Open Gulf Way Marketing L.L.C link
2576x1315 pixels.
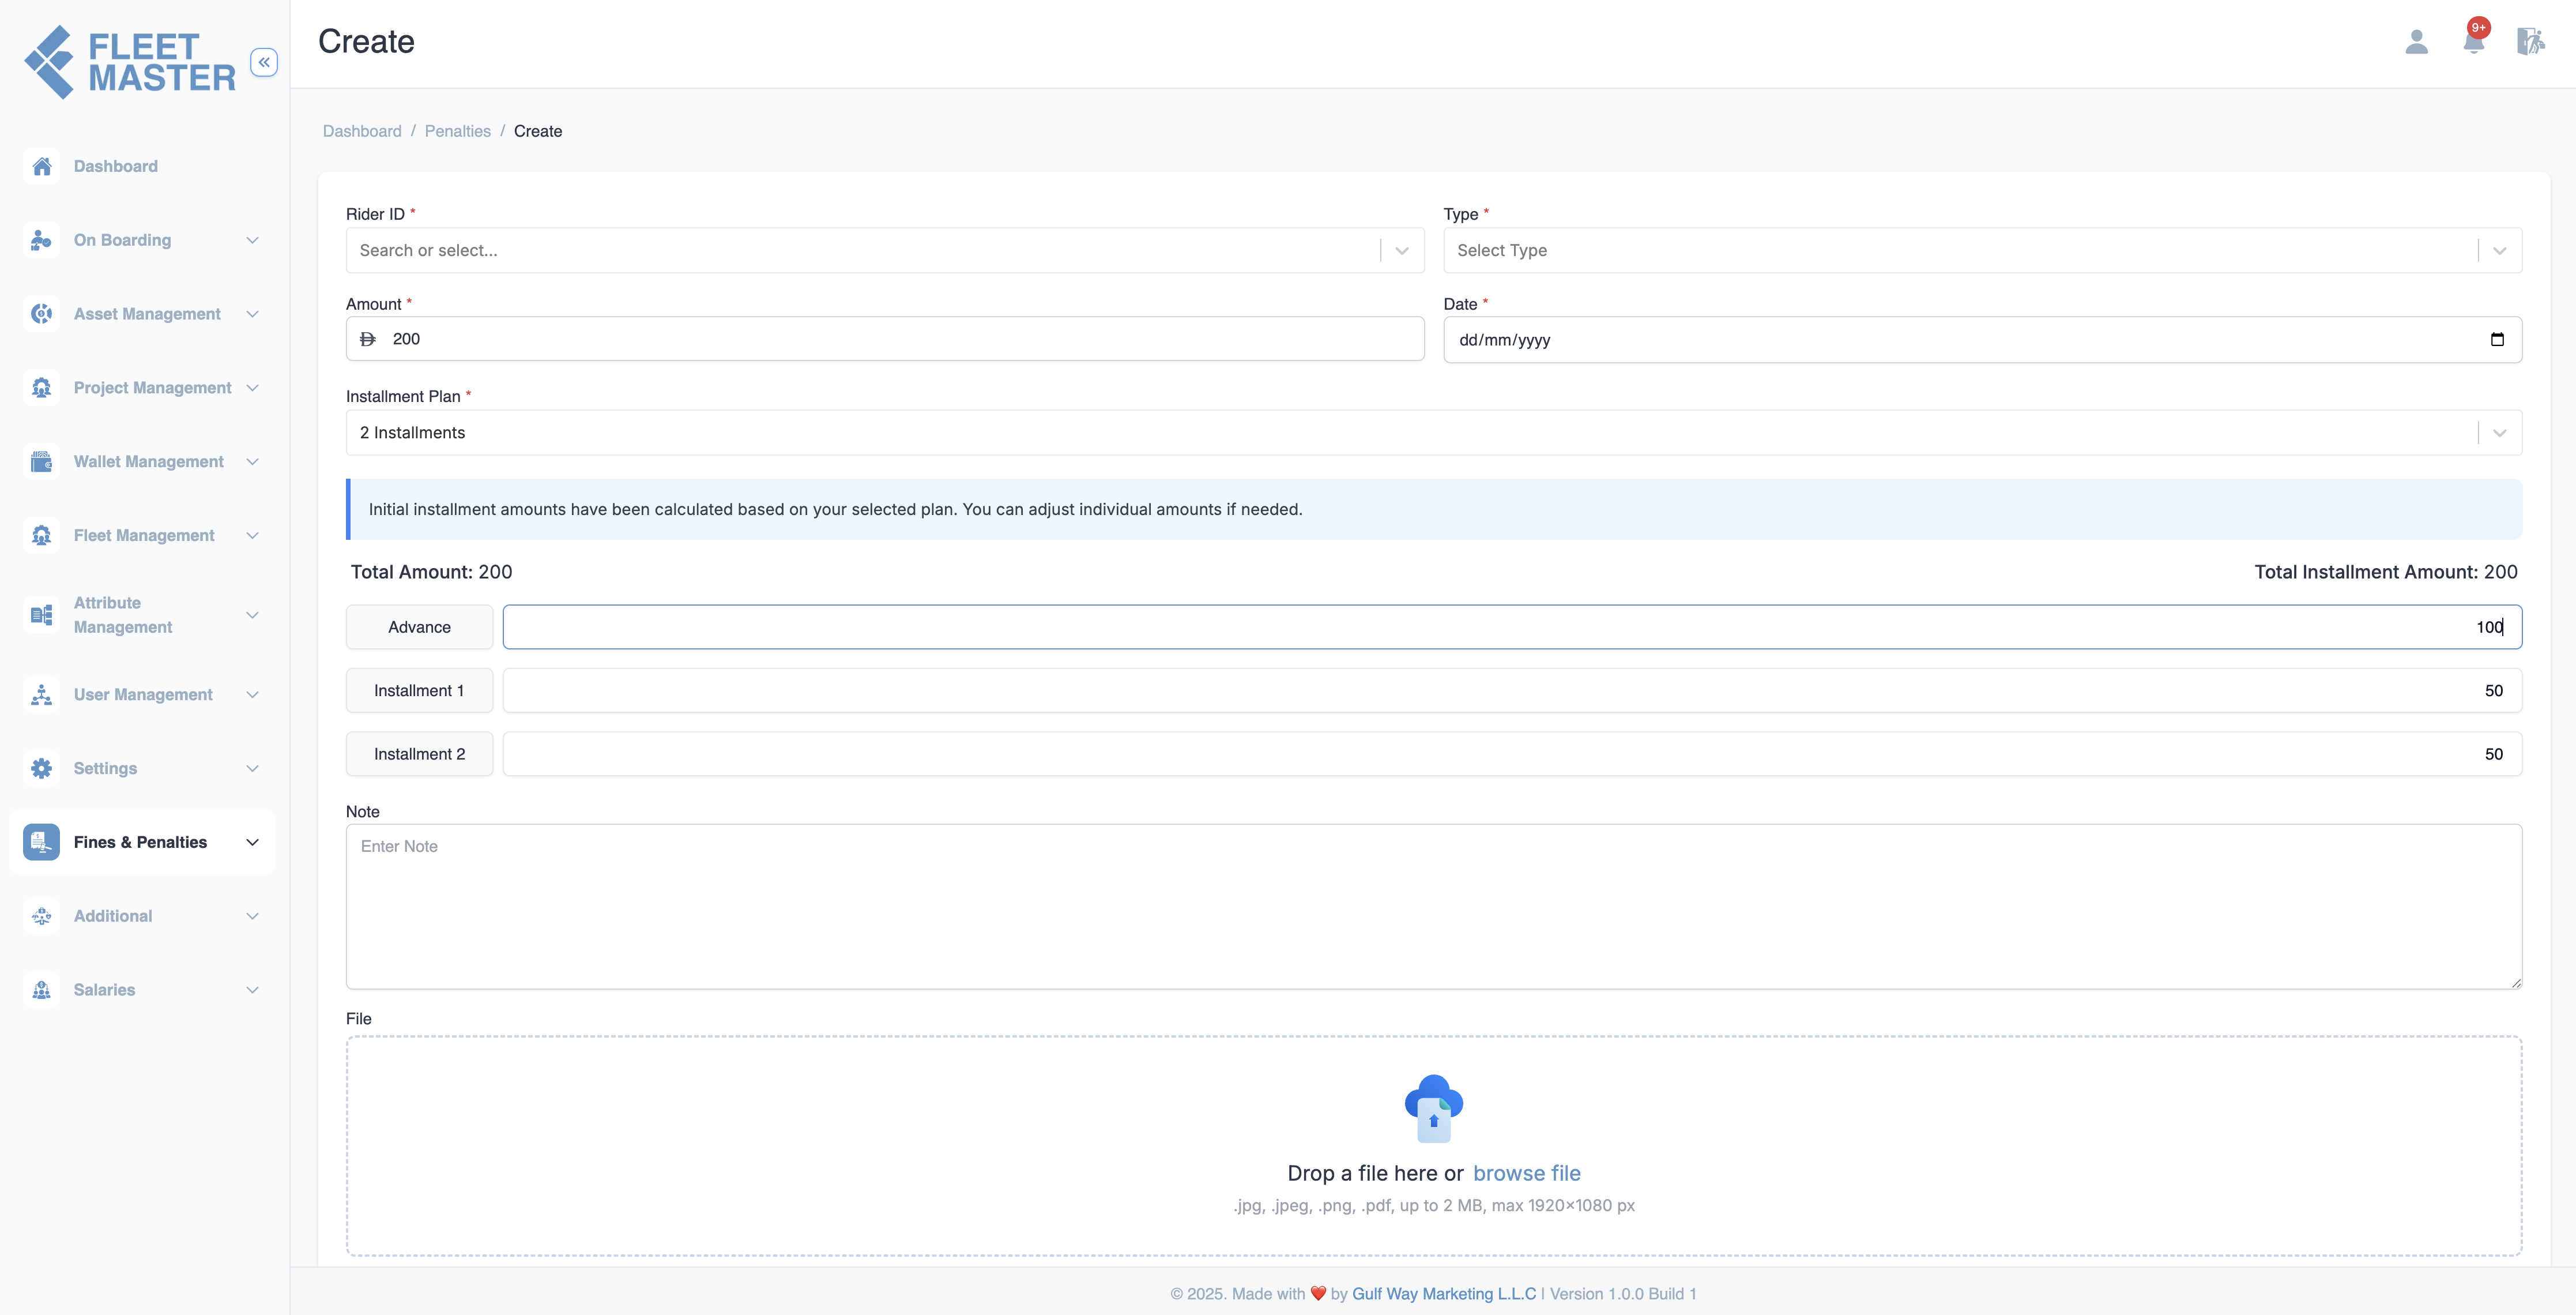point(1444,1293)
